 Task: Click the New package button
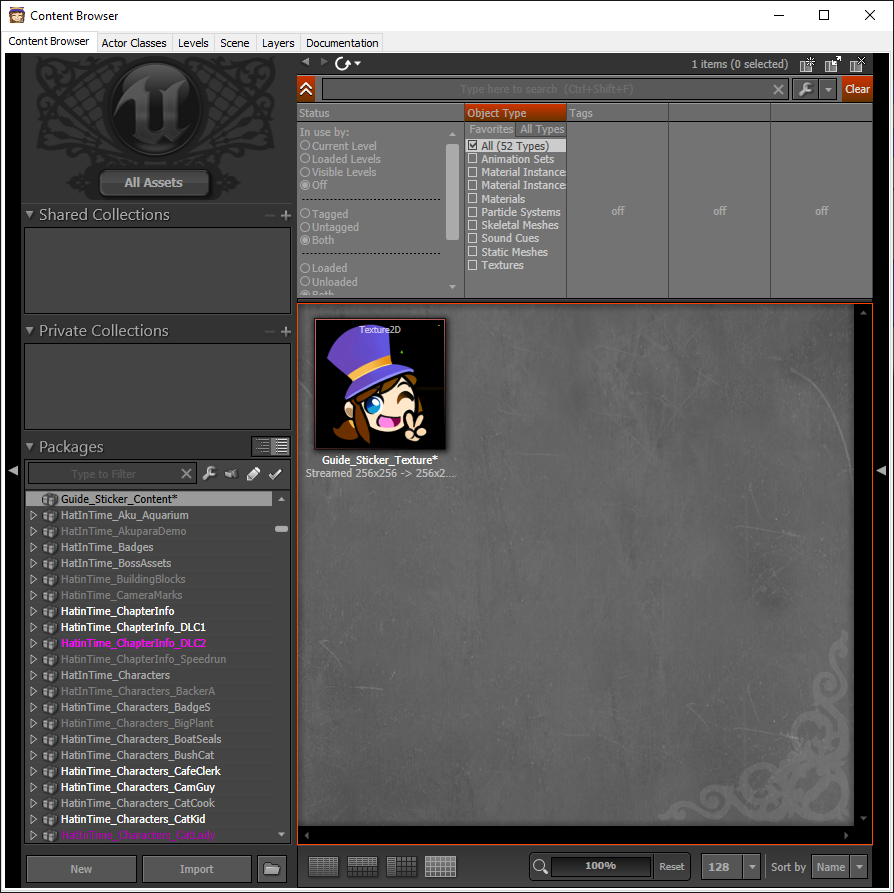(x=81, y=868)
